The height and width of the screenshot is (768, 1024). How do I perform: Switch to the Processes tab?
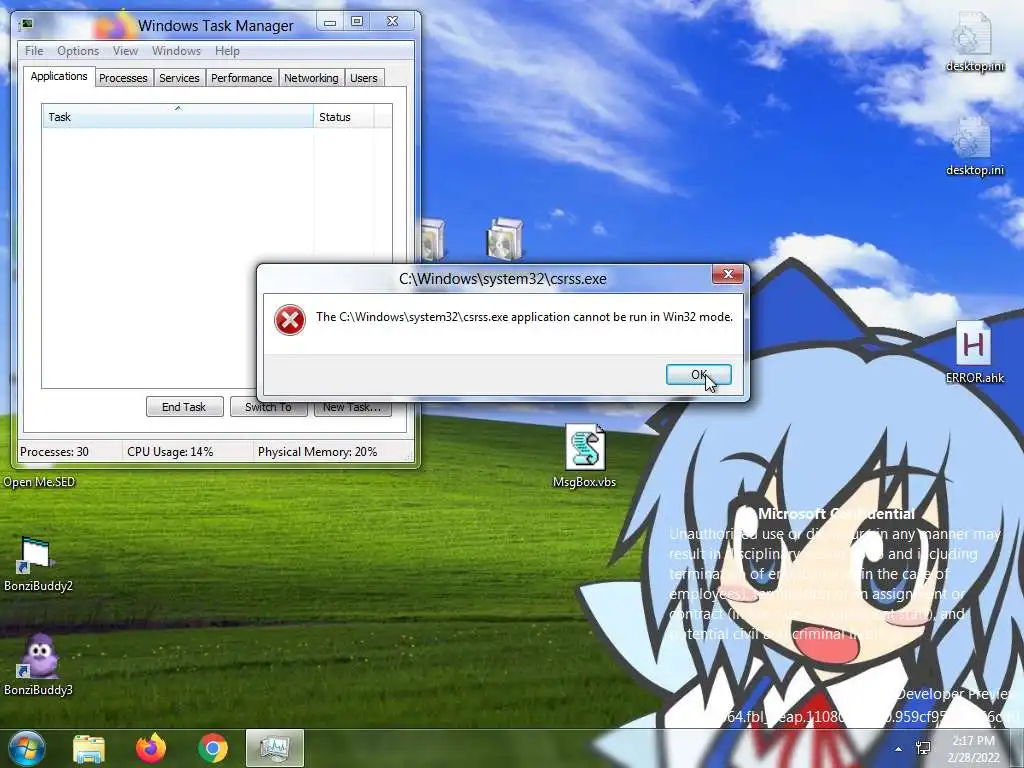(123, 78)
